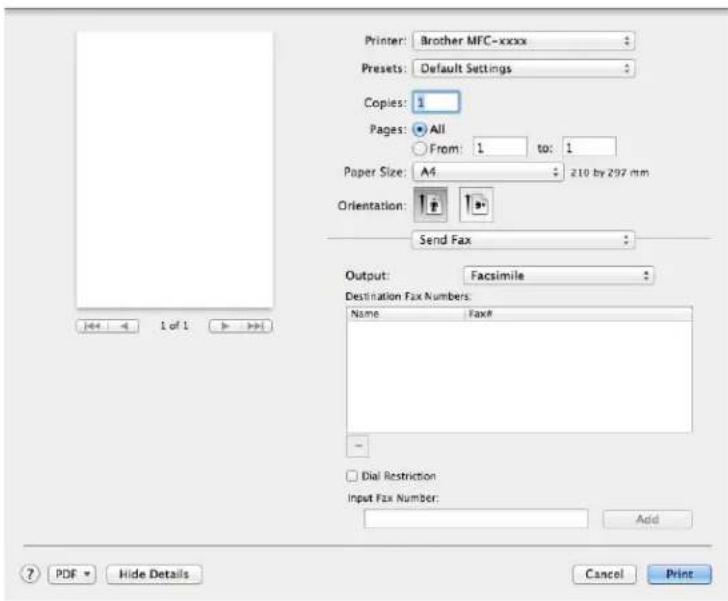Viewport: 728px width, 601px height.
Task: Open the PDF dropdown menu
Action: pyautogui.click(x=72, y=575)
